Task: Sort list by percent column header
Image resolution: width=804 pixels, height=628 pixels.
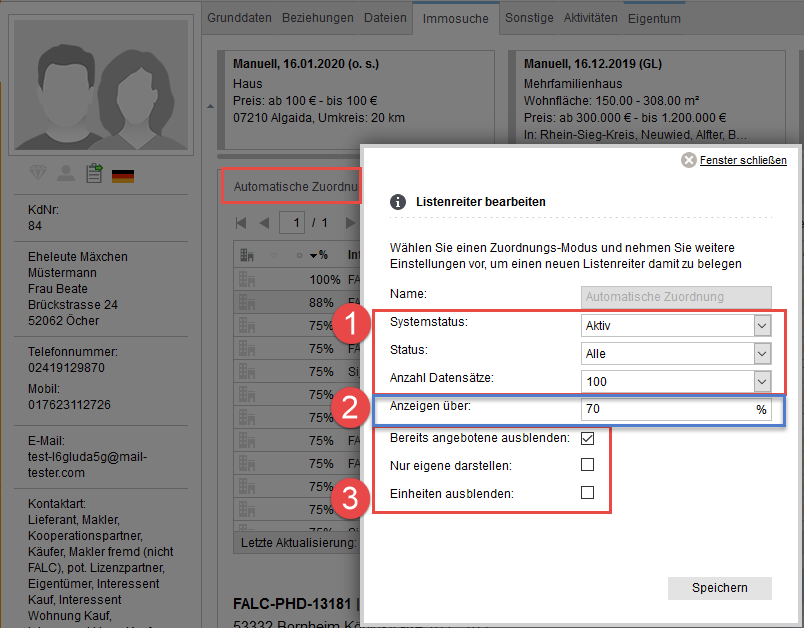Action: pyautogui.click(x=318, y=254)
